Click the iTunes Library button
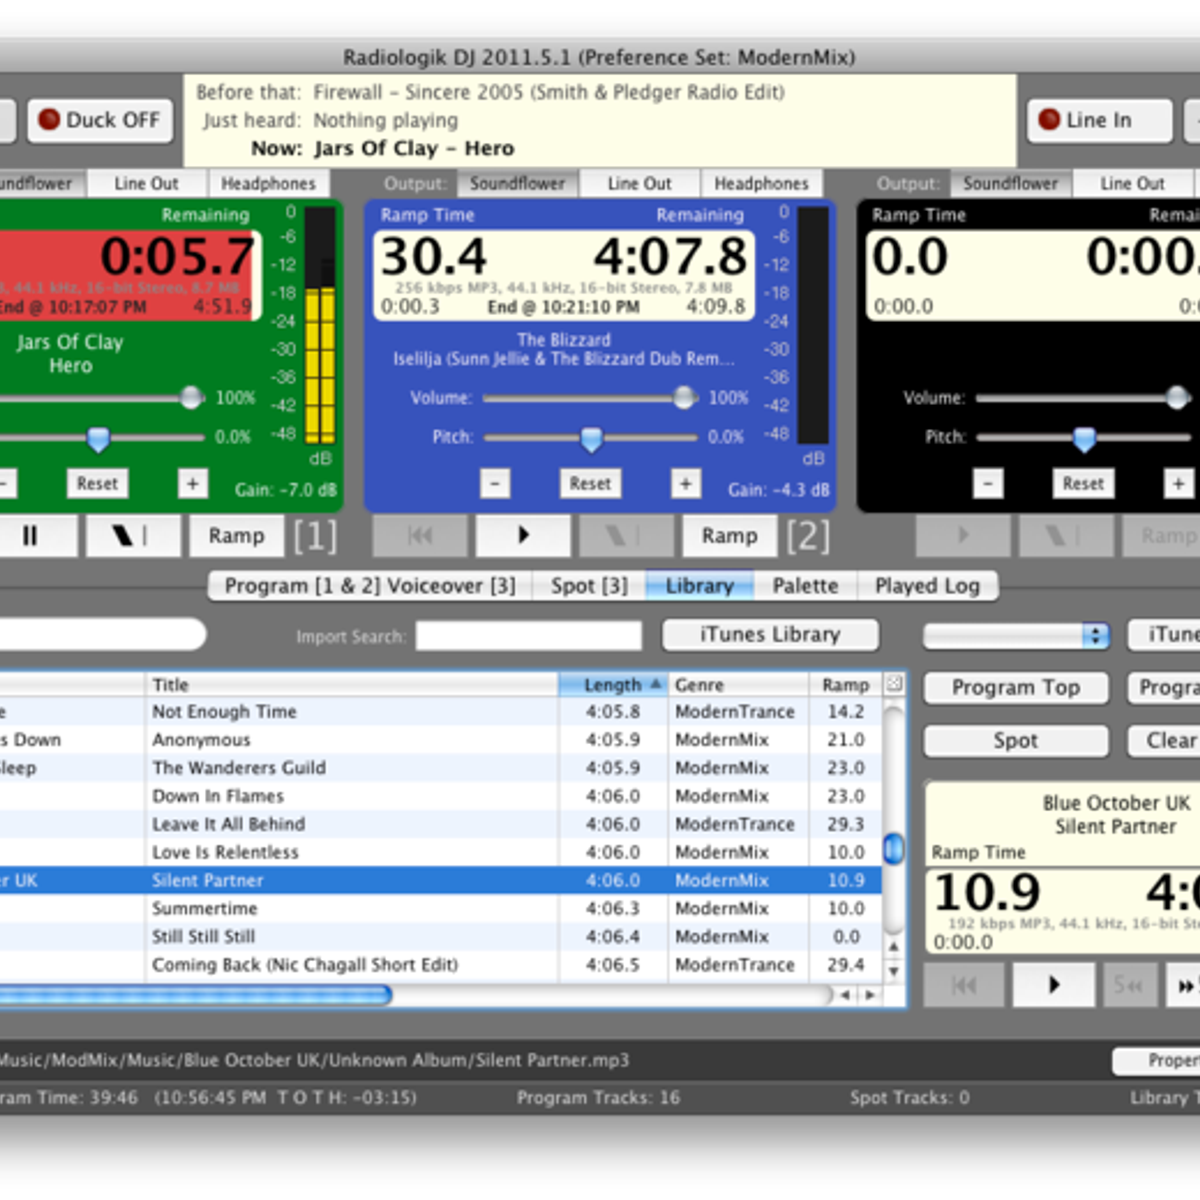This screenshot has height=1200, width=1200. tap(770, 635)
